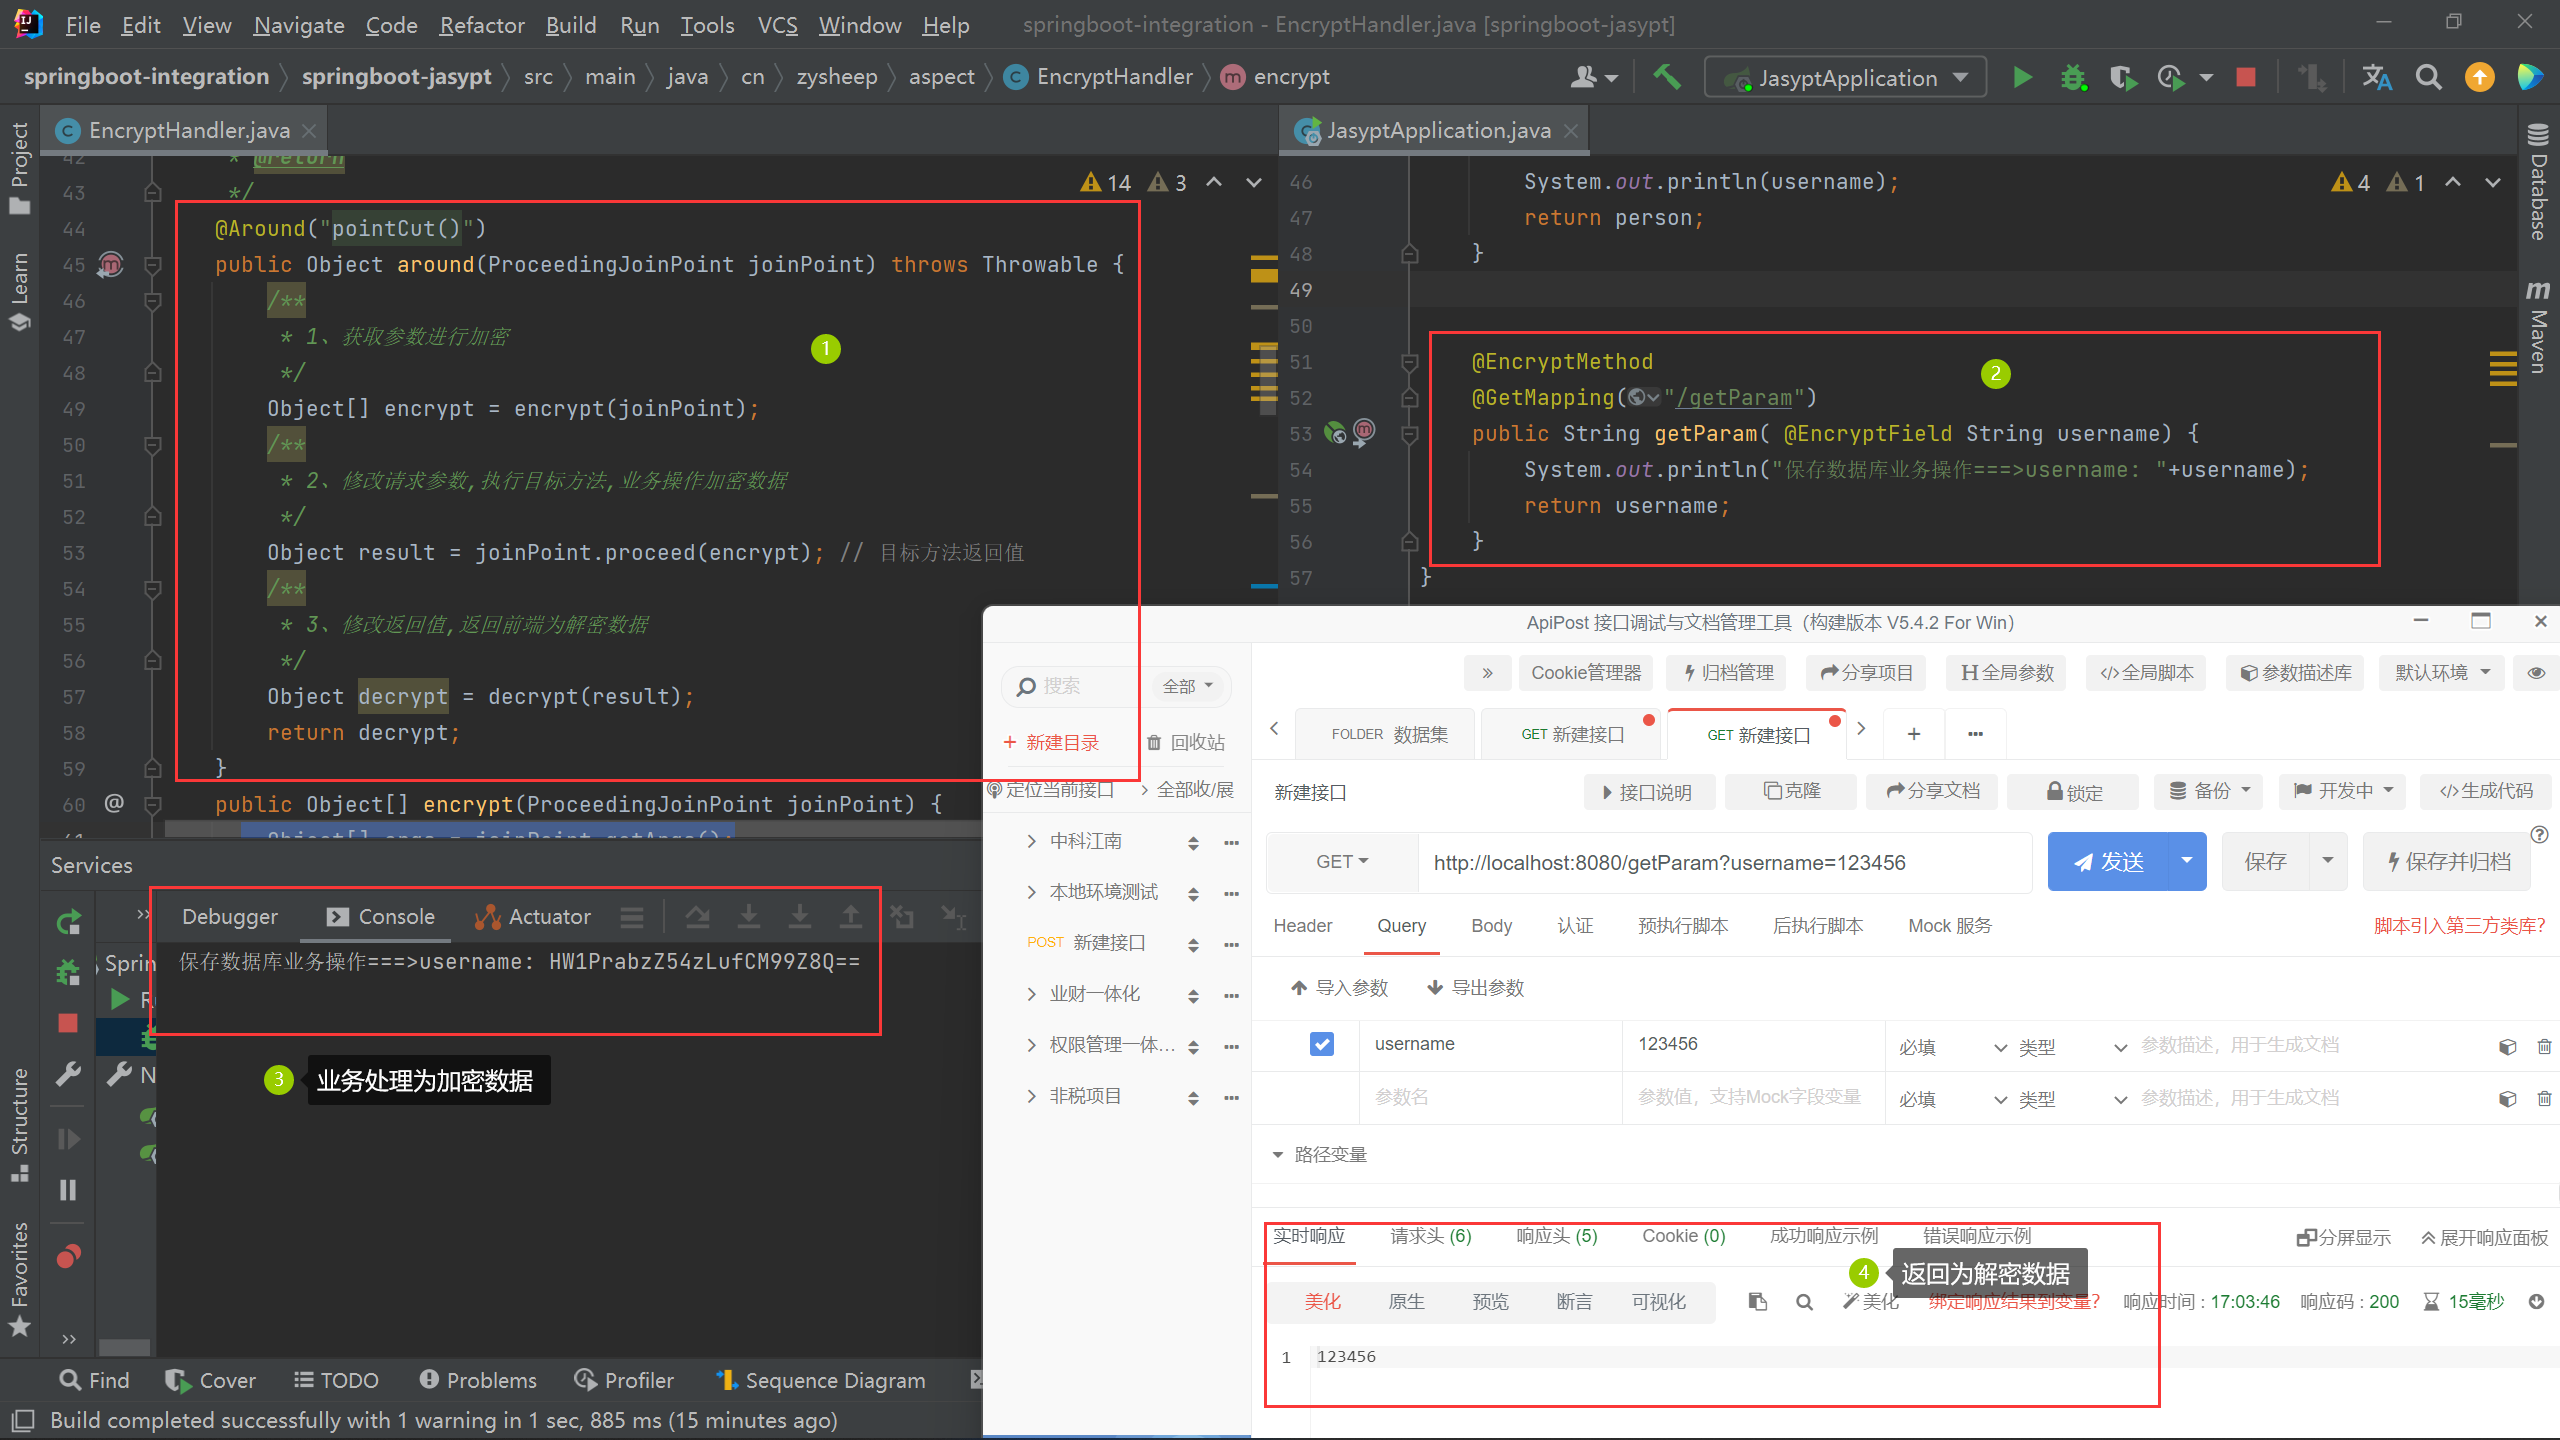Image resolution: width=2560 pixels, height=1440 pixels.
Task: Copy the response content in ApiPost
Action: (1757, 1302)
